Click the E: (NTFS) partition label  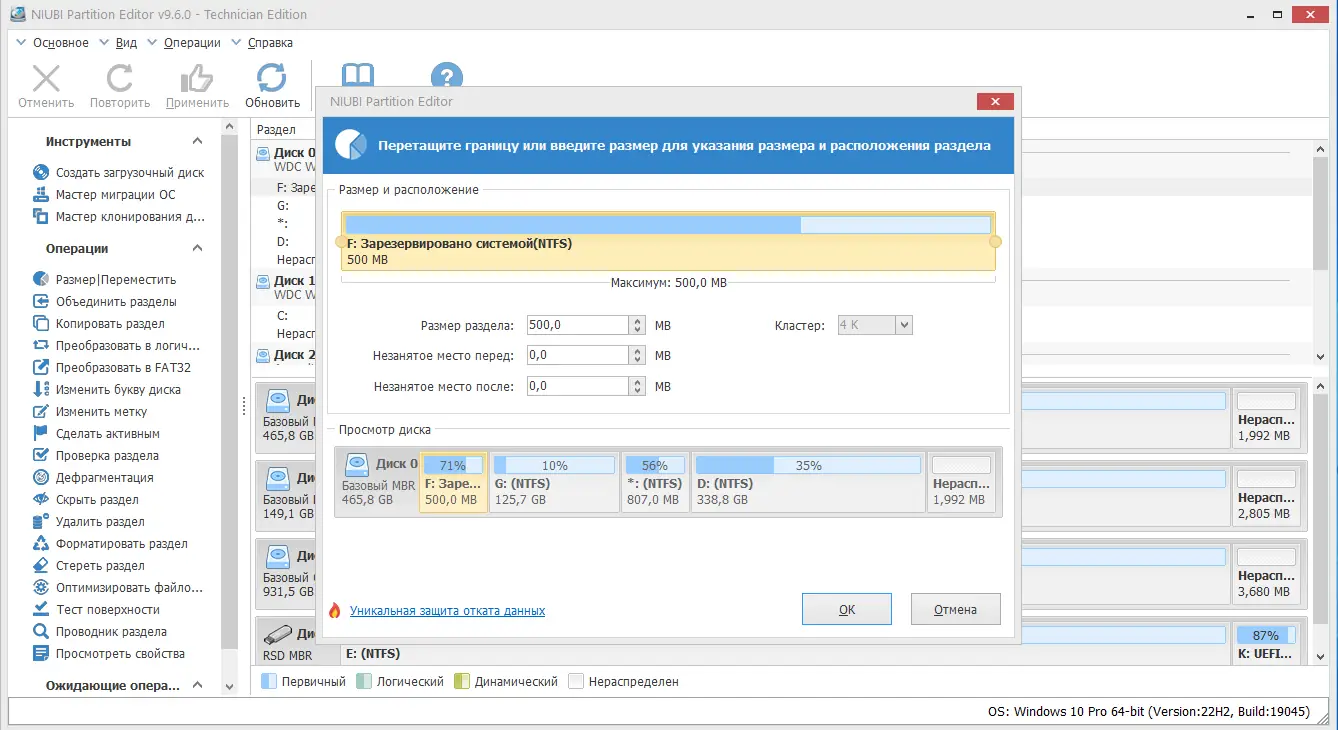pos(372,654)
